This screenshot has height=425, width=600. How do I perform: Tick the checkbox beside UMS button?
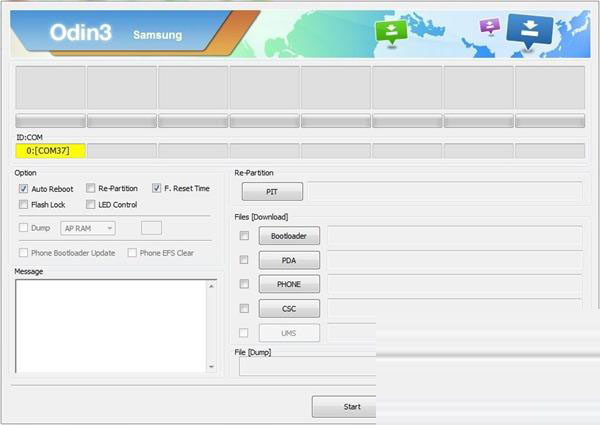click(243, 333)
